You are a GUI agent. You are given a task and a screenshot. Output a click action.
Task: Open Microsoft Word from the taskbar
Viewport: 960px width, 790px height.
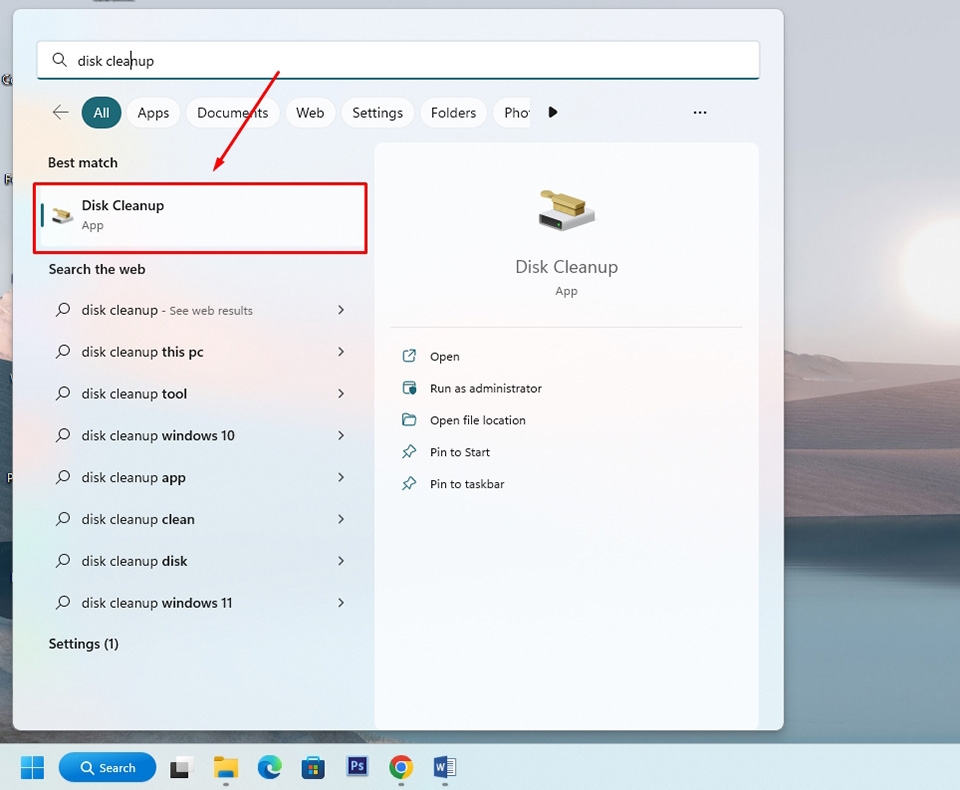point(445,767)
